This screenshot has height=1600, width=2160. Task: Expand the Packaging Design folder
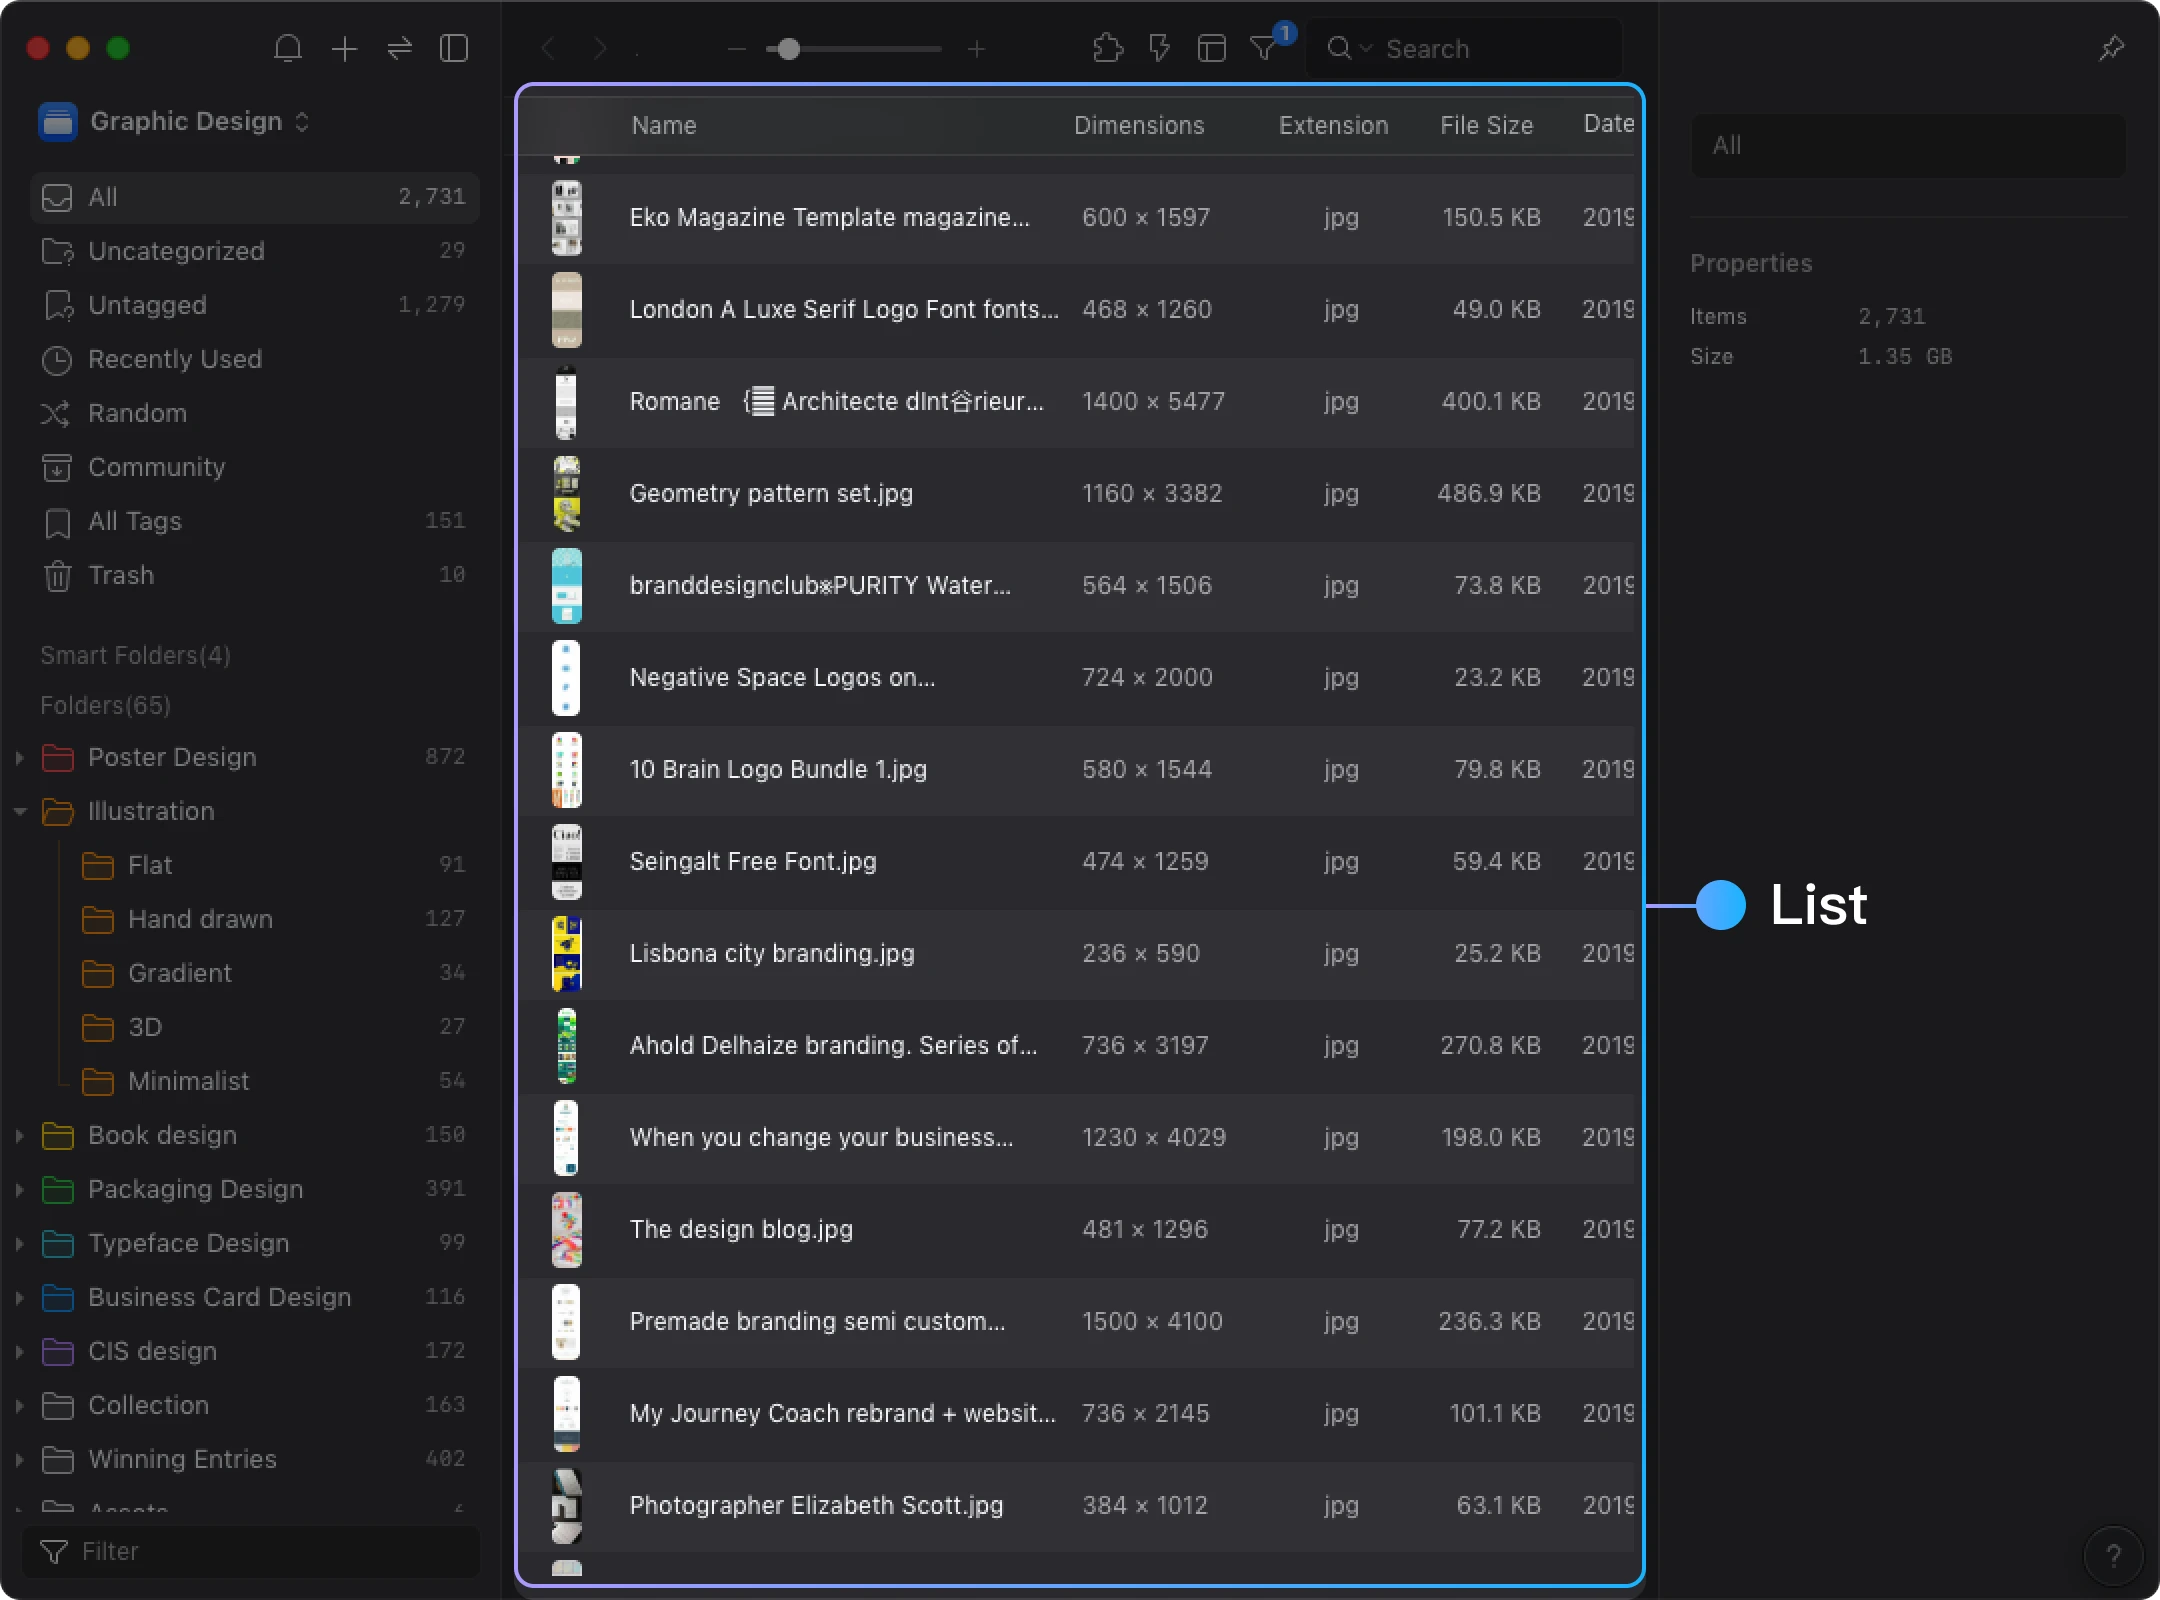(x=19, y=1189)
